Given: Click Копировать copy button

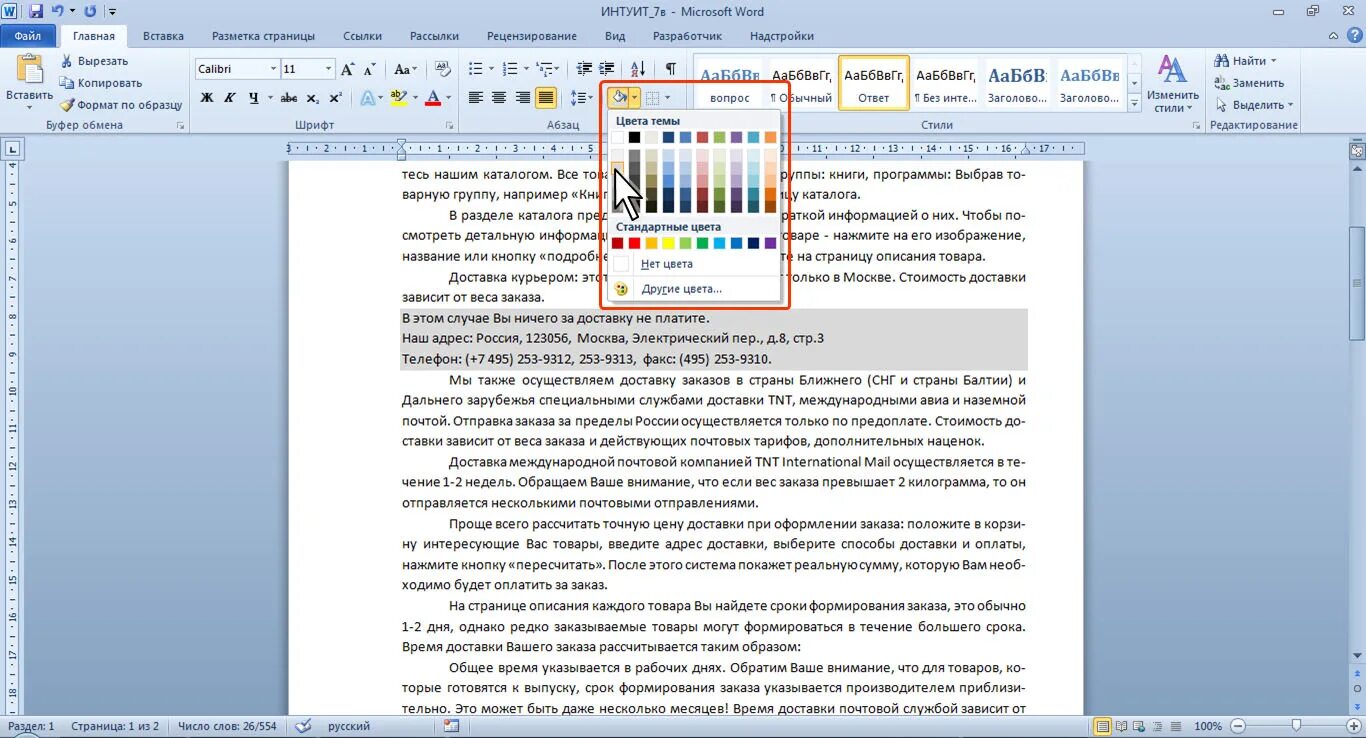Looking at the screenshot, I should click(100, 83).
